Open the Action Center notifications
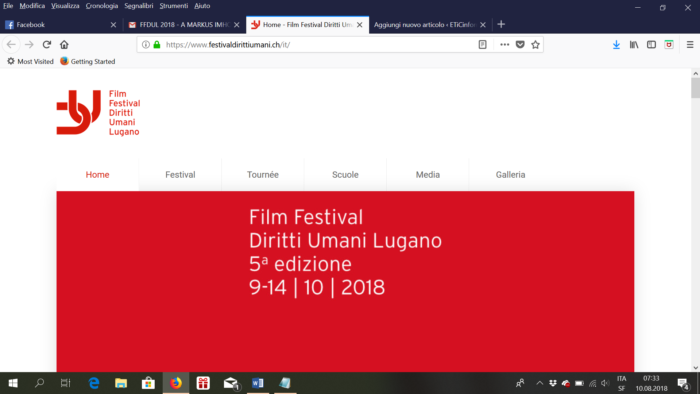This screenshot has height=394, width=700. point(683,383)
